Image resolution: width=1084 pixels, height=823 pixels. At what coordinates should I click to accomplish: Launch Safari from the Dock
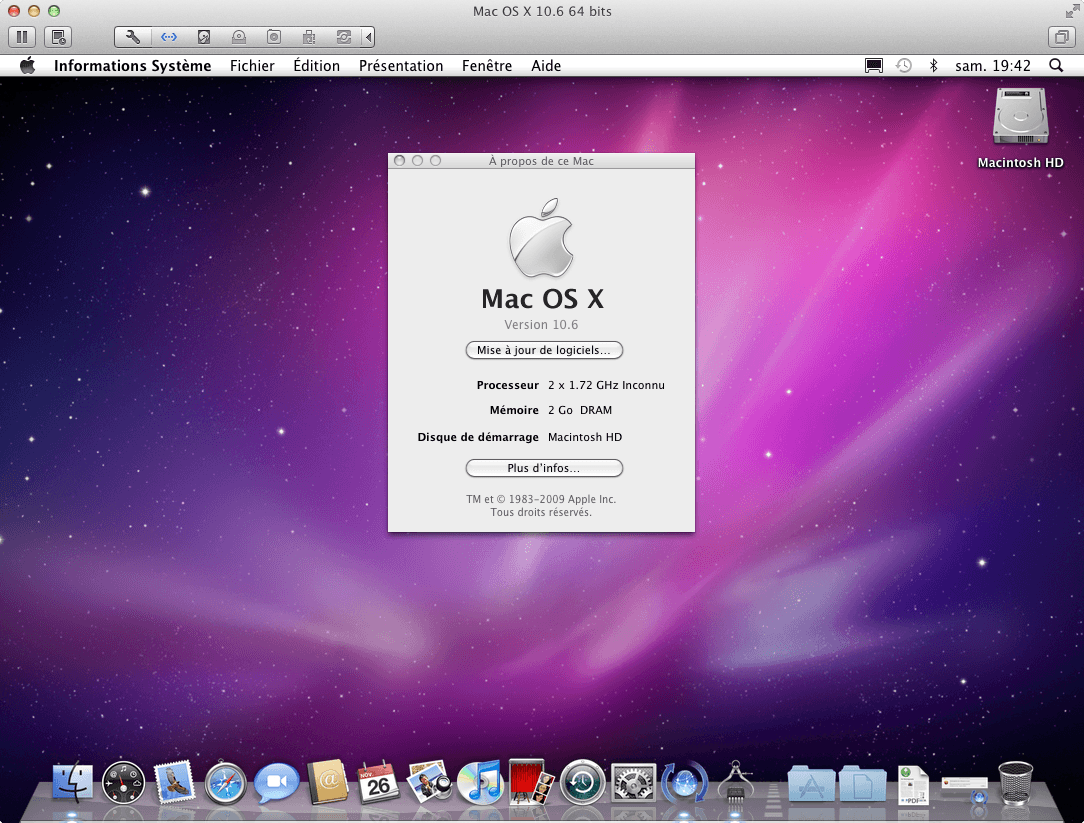[225, 782]
